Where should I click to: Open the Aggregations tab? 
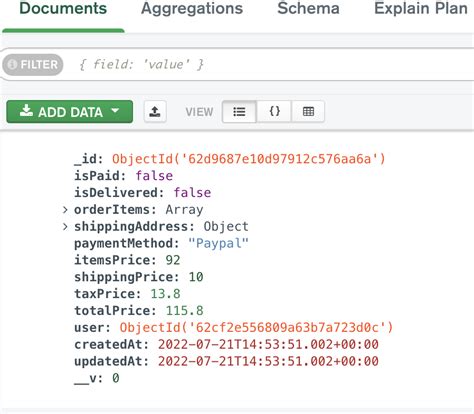click(x=192, y=9)
